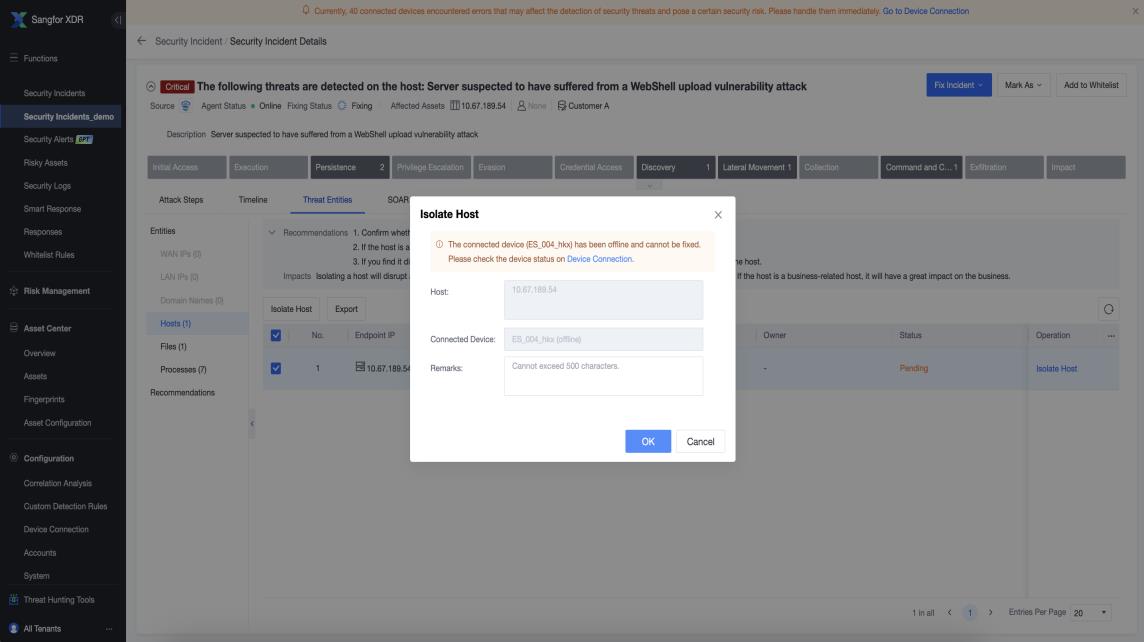This screenshot has height=642, width=1144.
Task: Click the Risk Management section icon
Action: click(x=13, y=290)
